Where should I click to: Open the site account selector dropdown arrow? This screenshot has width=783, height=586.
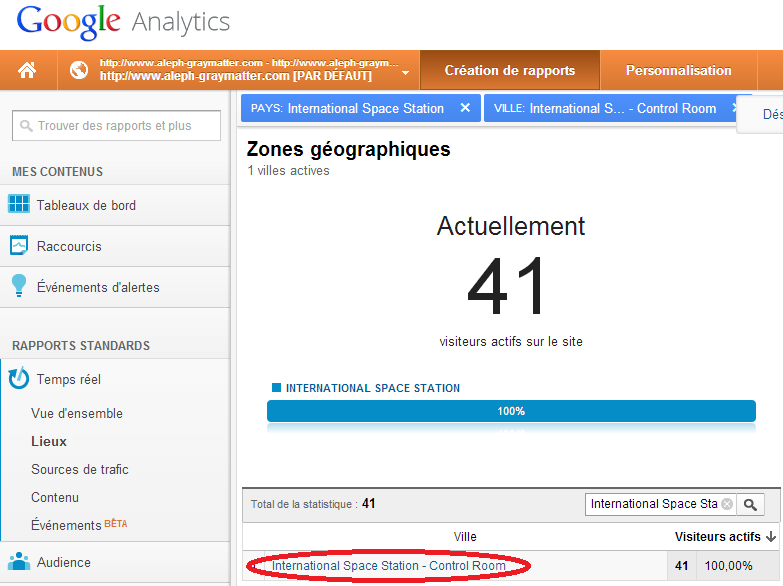(x=405, y=72)
